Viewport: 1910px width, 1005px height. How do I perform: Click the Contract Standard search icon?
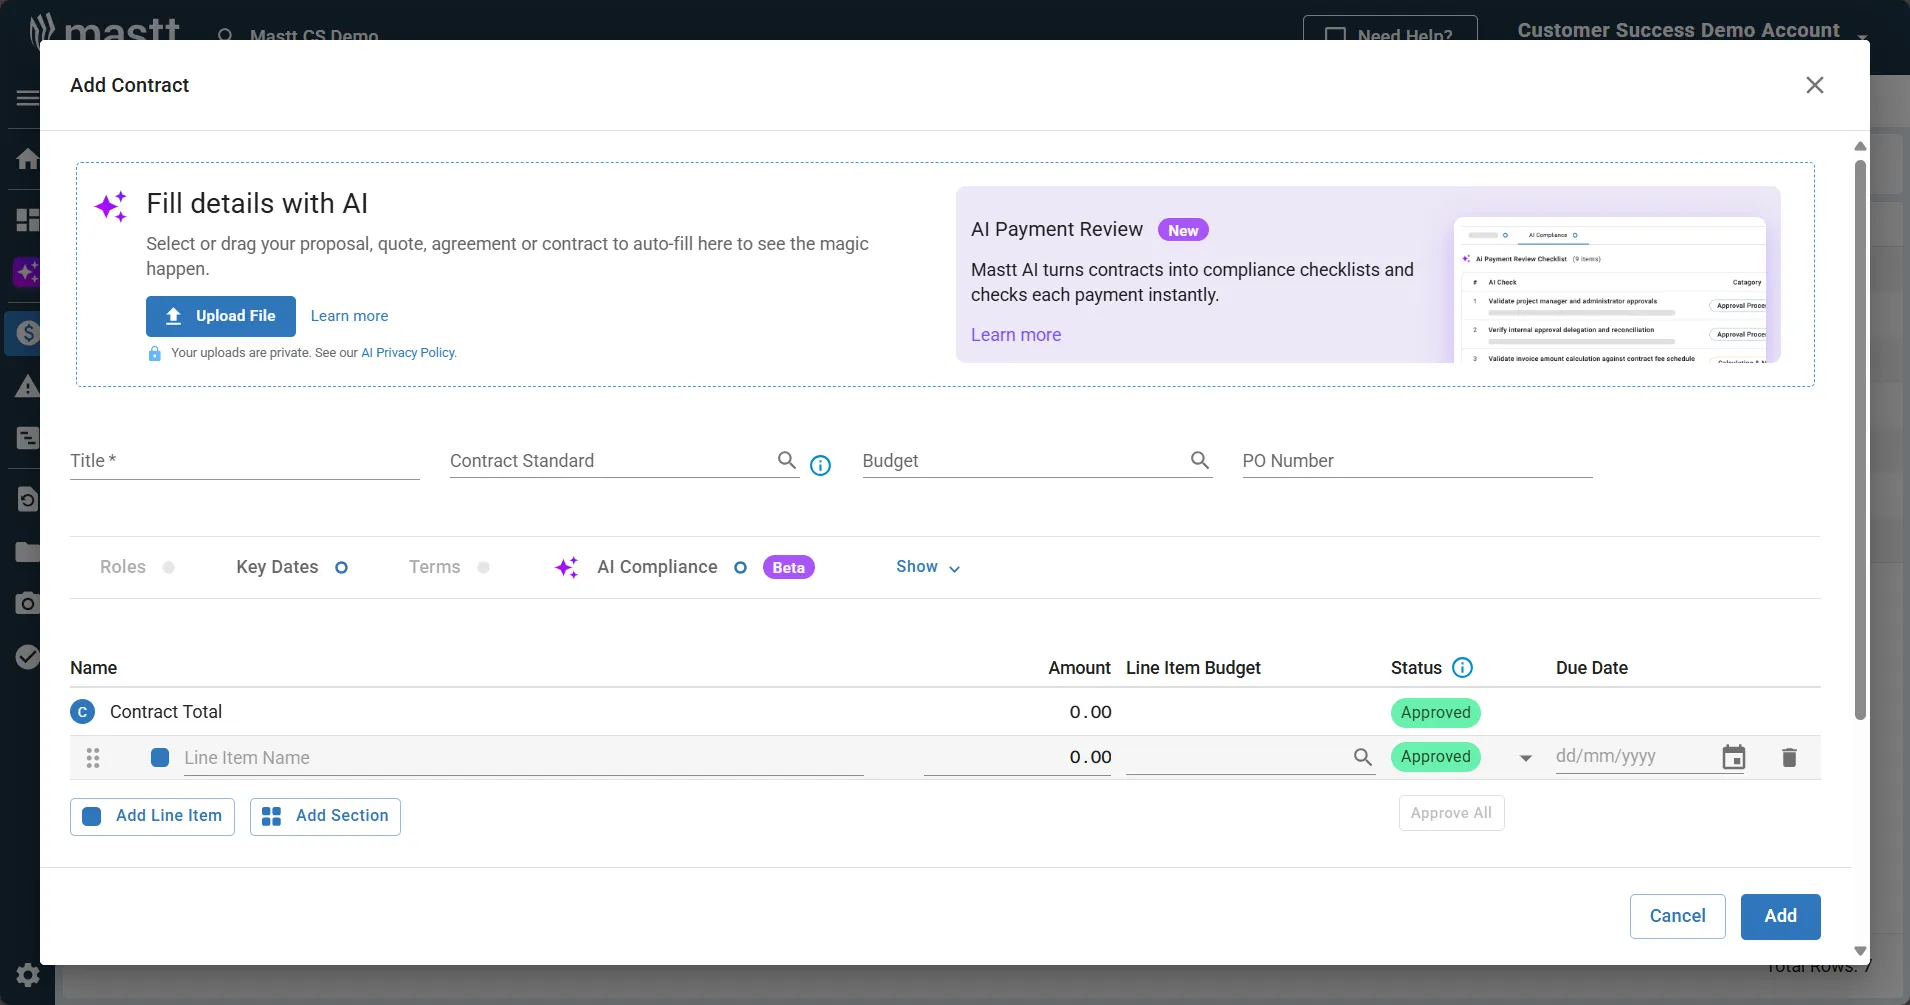[787, 460]
